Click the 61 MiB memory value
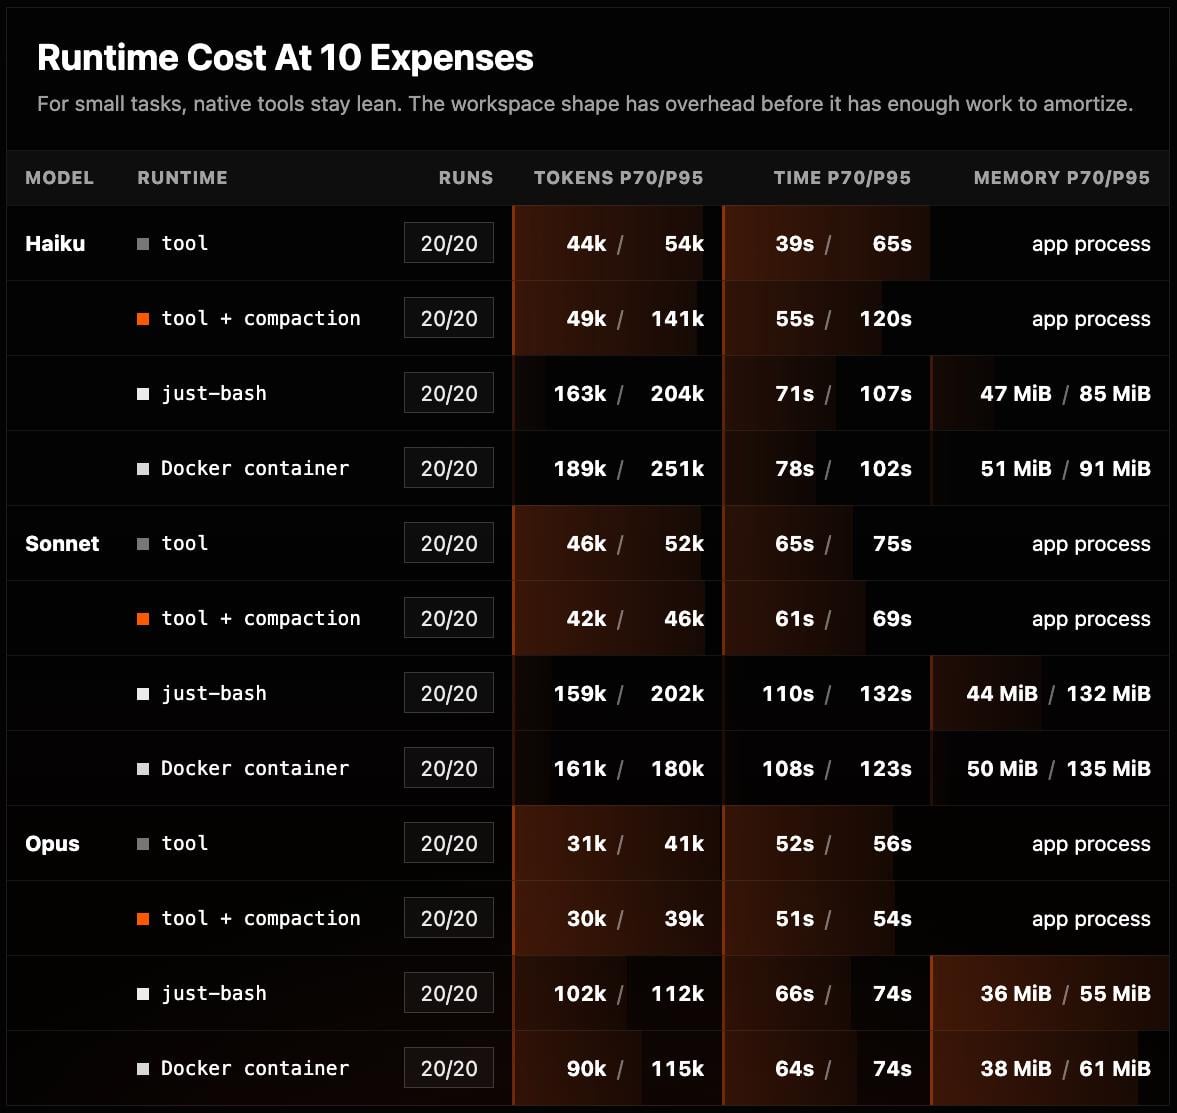This screenshot has width=1177, height=1113. (x=1115, y=1069)
